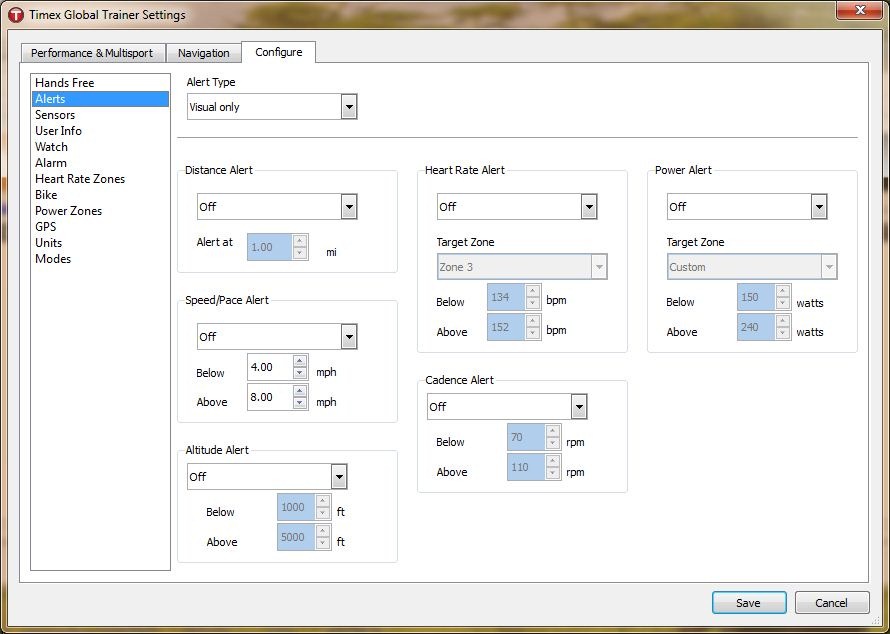Image resolution: width=890 pixels, height=634 pixels.
Task: Increase the Power Above watts value
Action: point(783,321)
